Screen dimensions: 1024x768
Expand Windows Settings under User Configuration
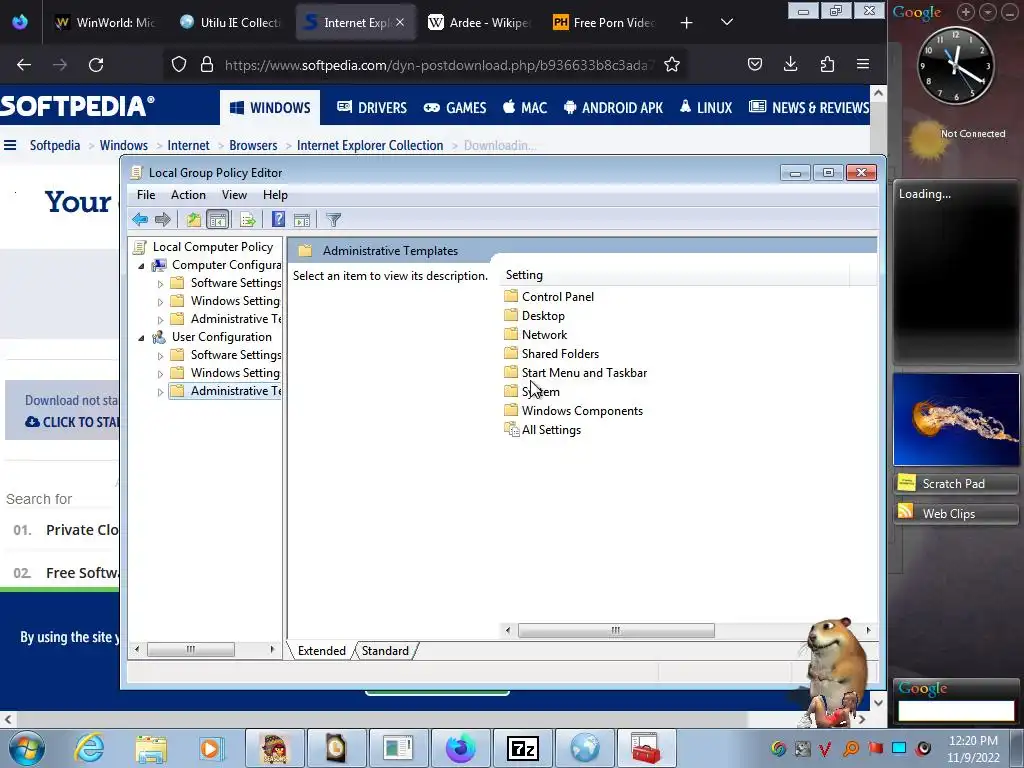pyautogui.click(x=160, y=374)
